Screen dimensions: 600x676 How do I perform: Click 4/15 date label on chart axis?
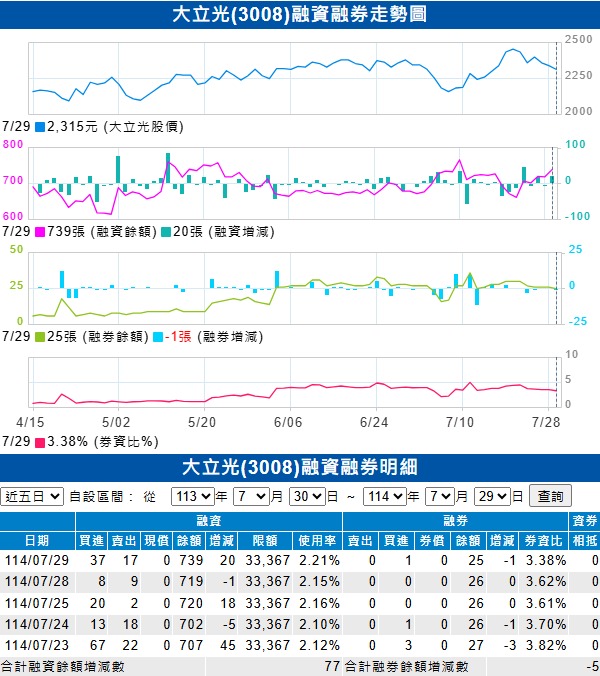pos(30,422)
